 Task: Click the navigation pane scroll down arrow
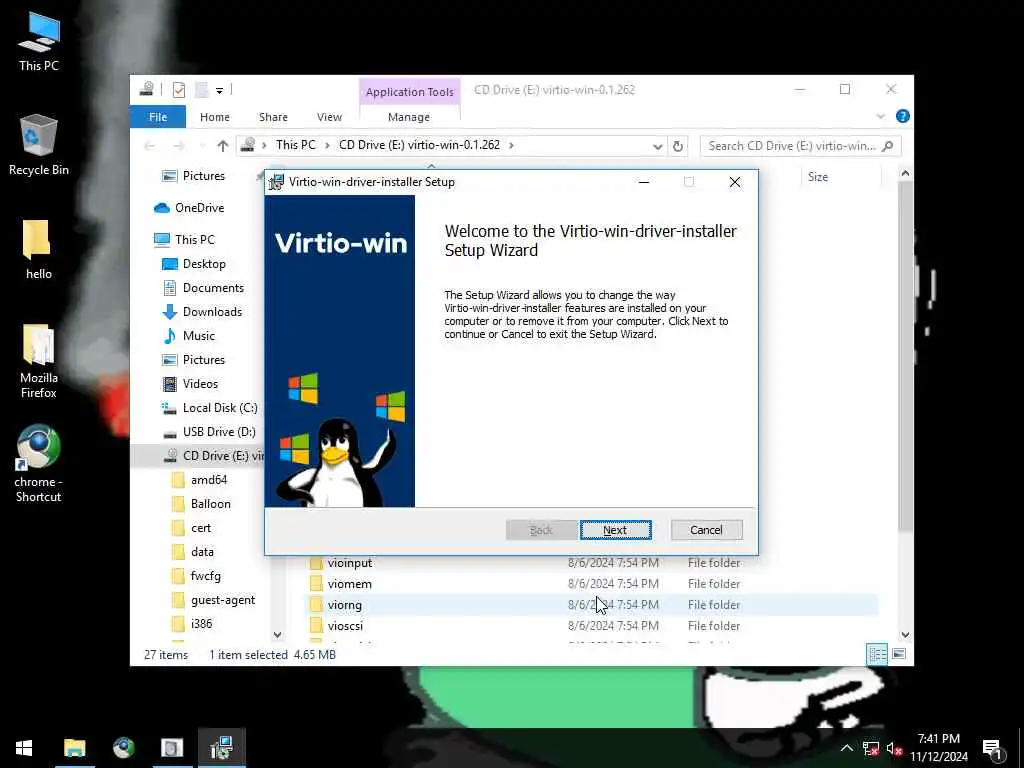point(278,634)
